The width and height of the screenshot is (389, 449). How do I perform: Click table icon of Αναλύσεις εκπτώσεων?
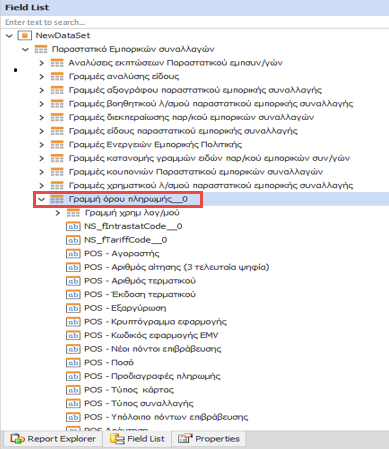point(57,63)
